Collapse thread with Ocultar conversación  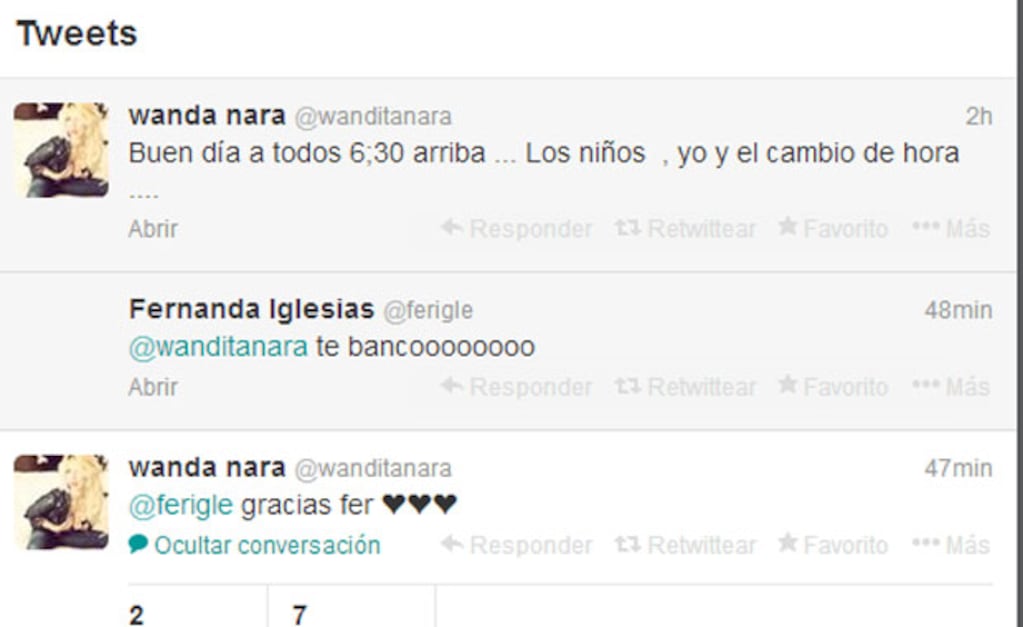254,545
